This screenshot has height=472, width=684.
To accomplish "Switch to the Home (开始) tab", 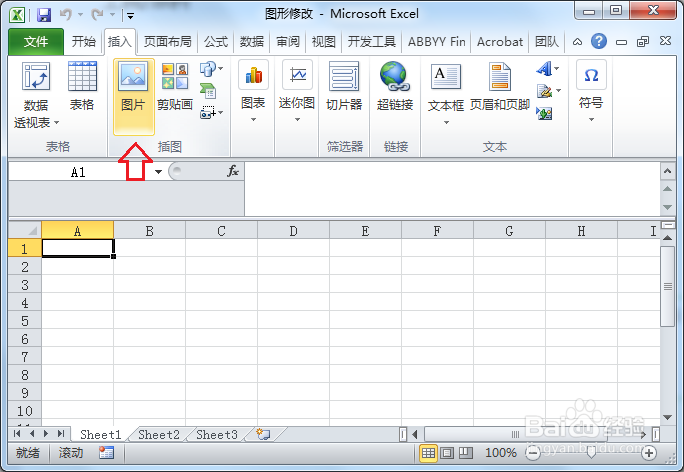I will pyautogui.click(x=83, y=41).
